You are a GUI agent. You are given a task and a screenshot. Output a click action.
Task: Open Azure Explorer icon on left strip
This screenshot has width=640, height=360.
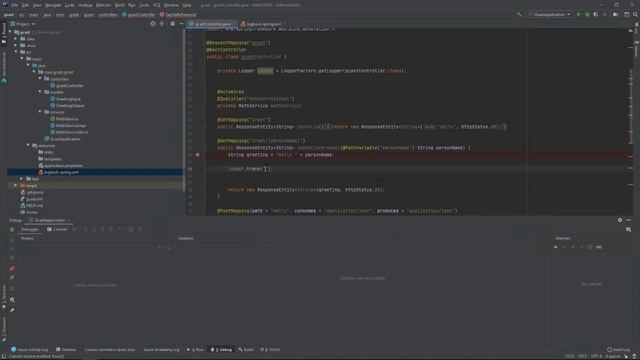tap(4, 81)
